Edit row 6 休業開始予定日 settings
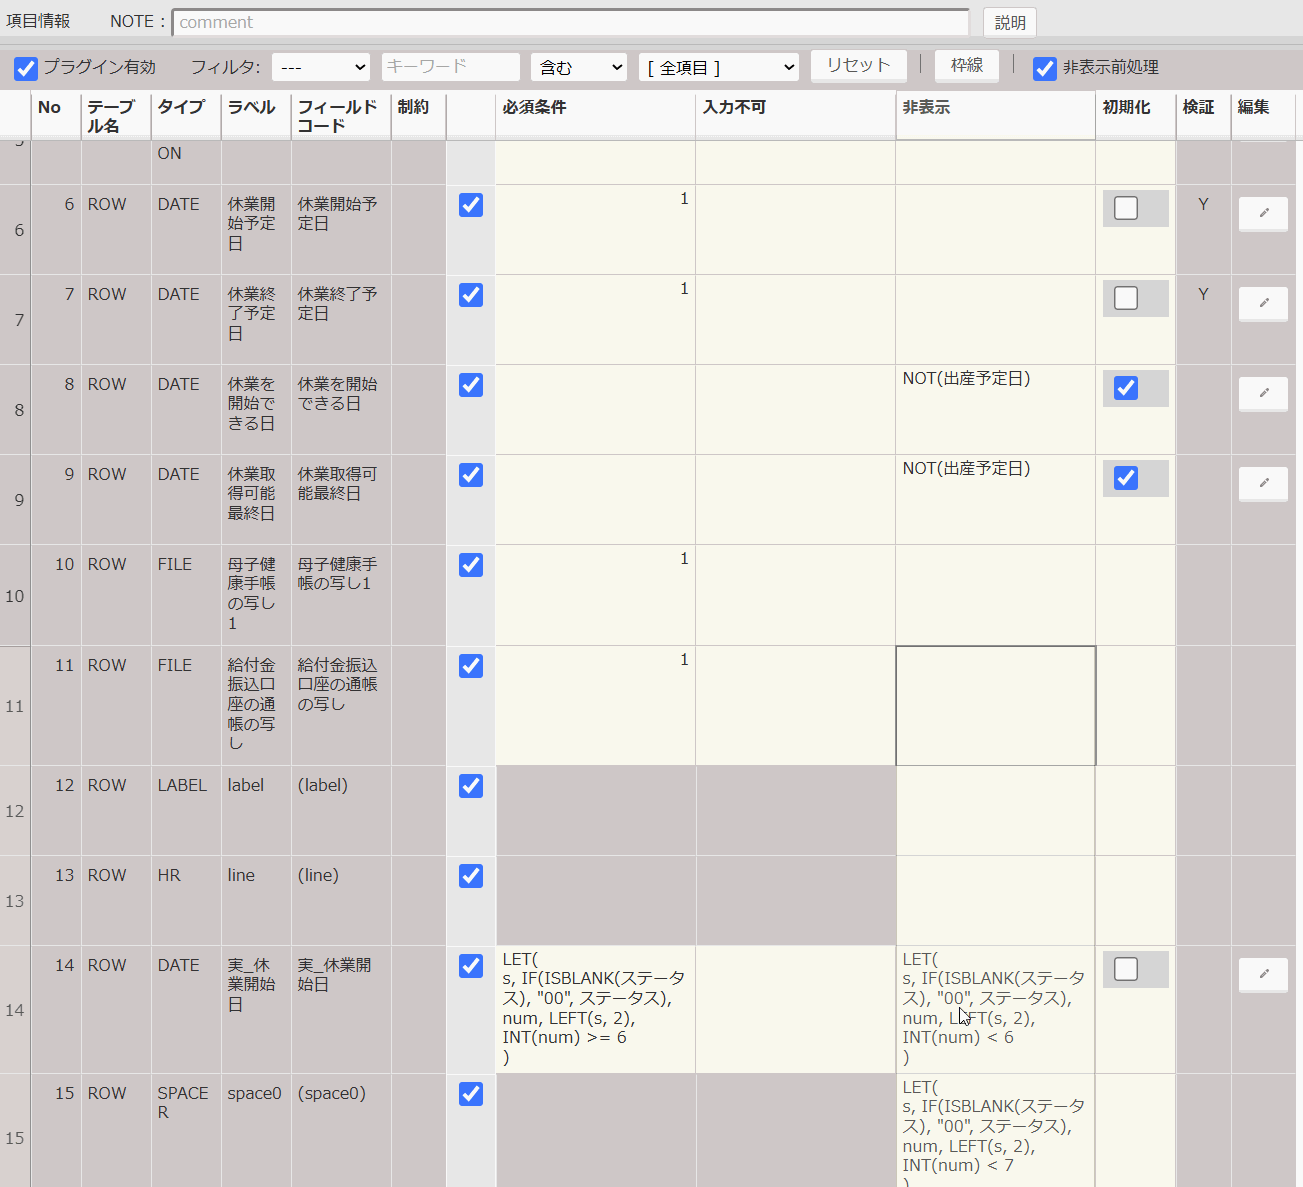The image size is (1303, 1187). [1263, 213]
